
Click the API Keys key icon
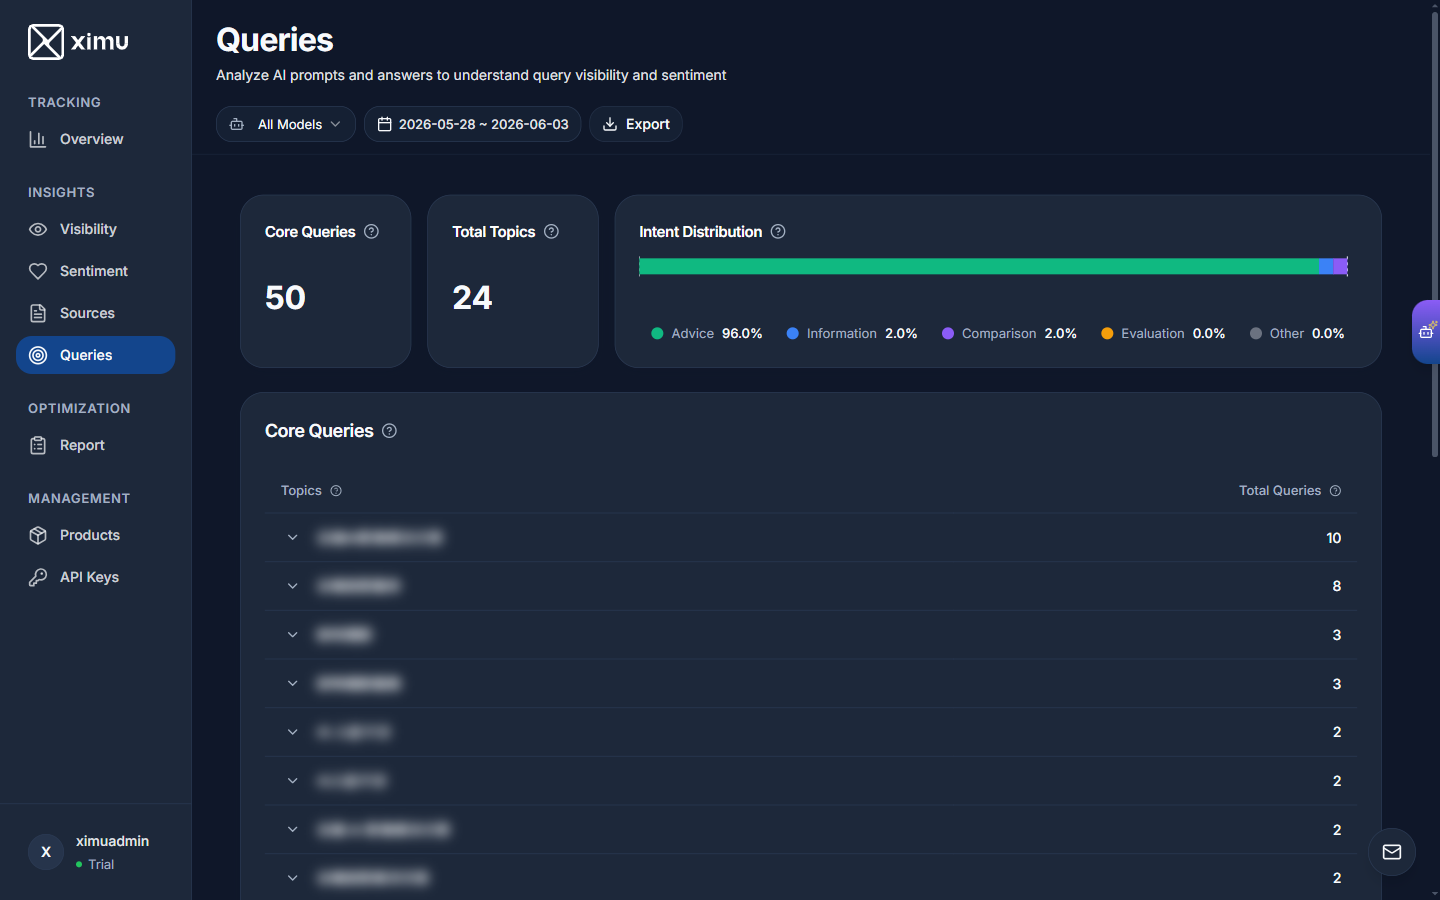pyautogui.click(x=38, y=577)
